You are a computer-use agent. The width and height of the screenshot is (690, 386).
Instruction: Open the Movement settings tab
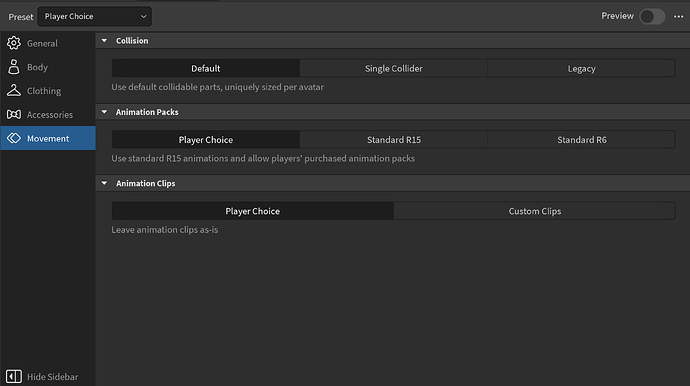click(48, 138)
